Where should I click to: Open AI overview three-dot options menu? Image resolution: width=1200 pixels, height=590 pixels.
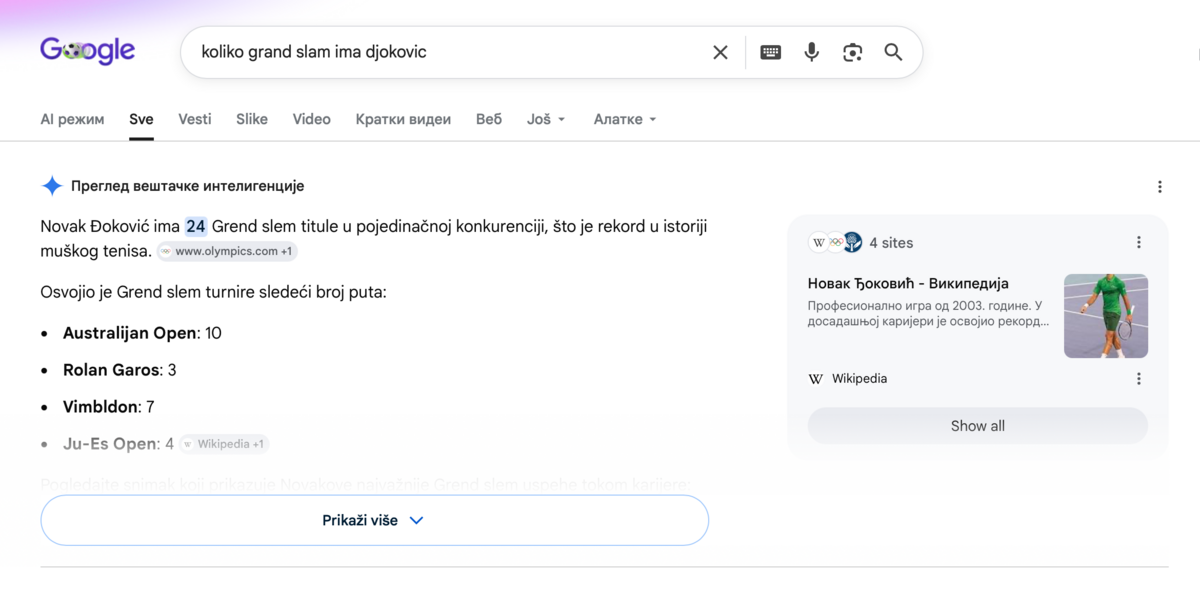pyautogui.click(x=1159, y=186)
